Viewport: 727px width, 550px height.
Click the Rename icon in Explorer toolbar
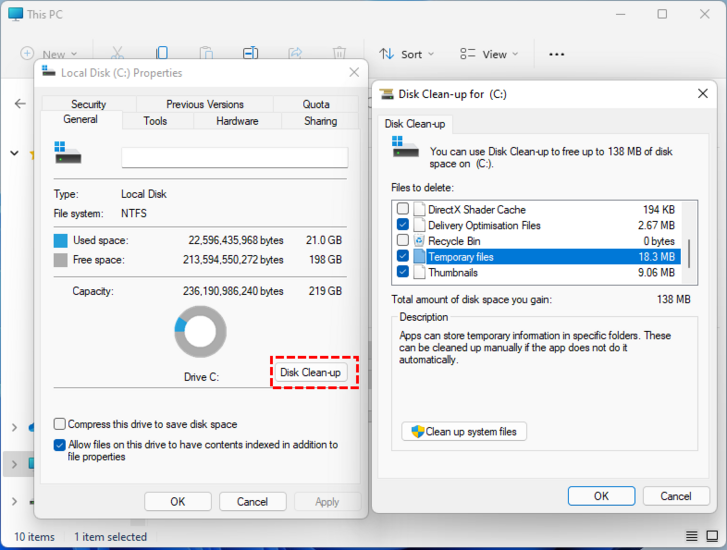251,53
